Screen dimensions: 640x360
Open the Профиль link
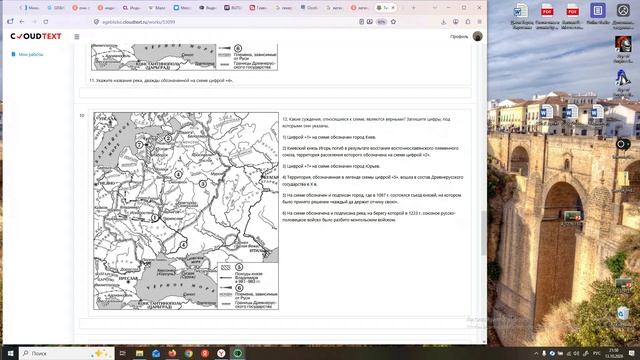(459, 37)
